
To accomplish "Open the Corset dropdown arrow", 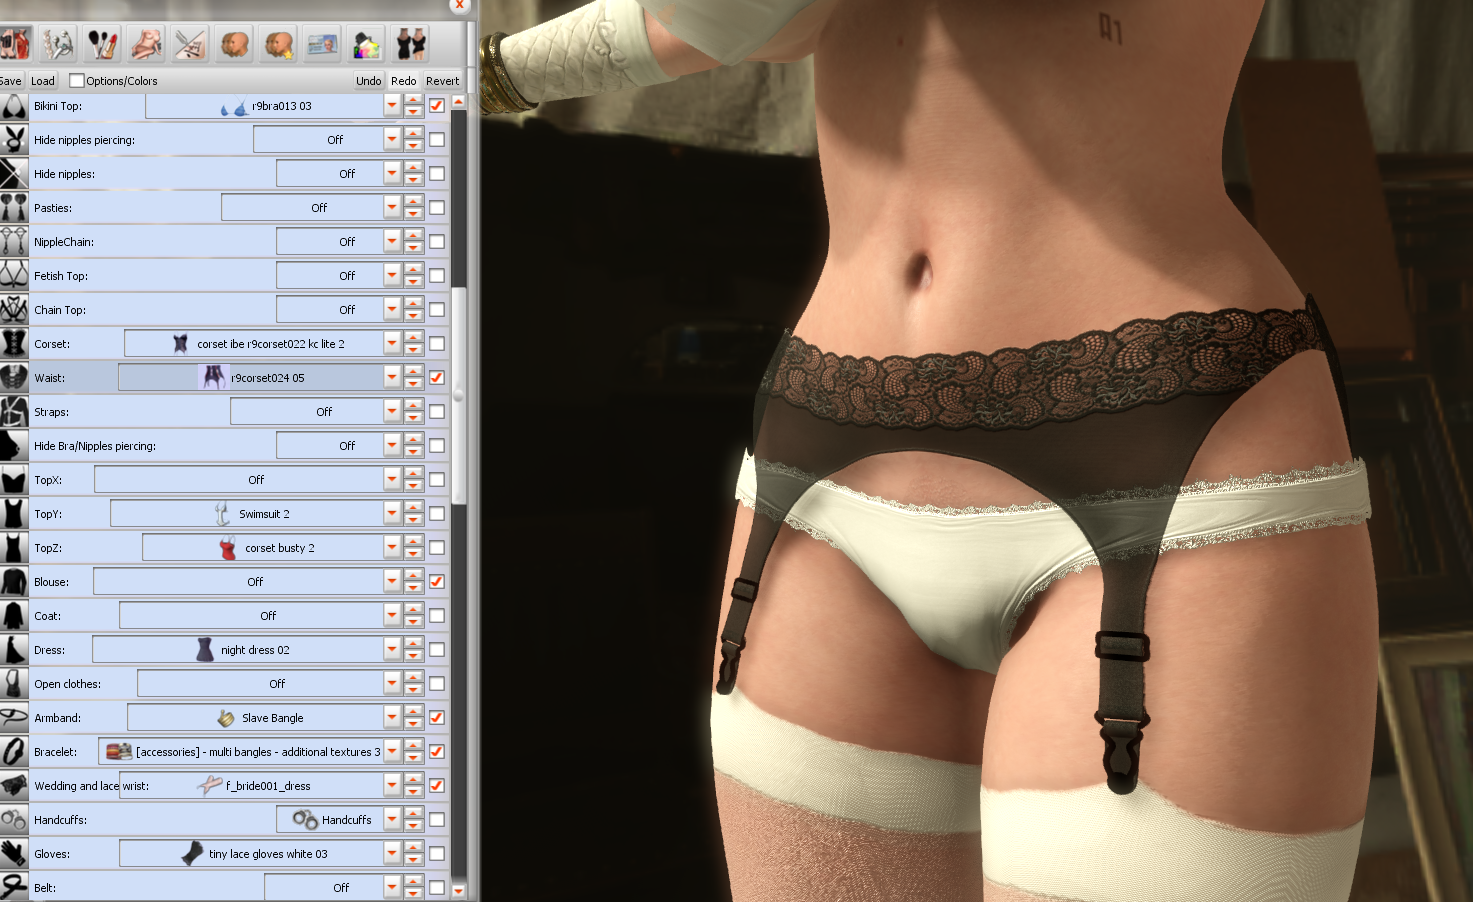I will [392, 343].
